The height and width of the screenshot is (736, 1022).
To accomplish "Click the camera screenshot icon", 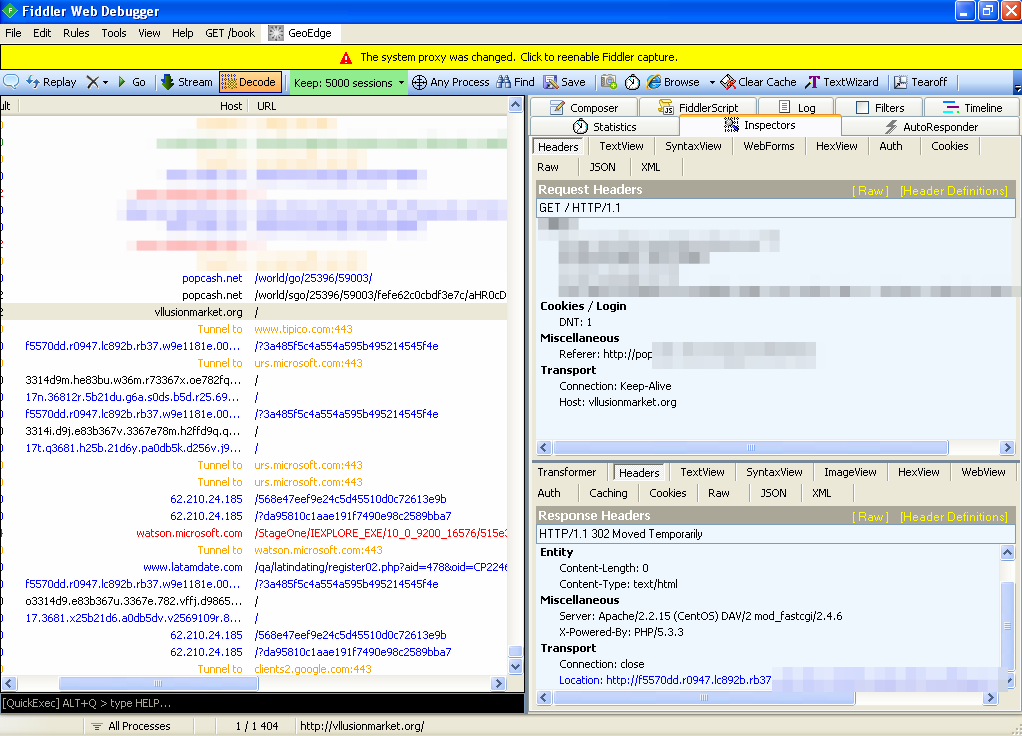I will [x=609, y=81].
